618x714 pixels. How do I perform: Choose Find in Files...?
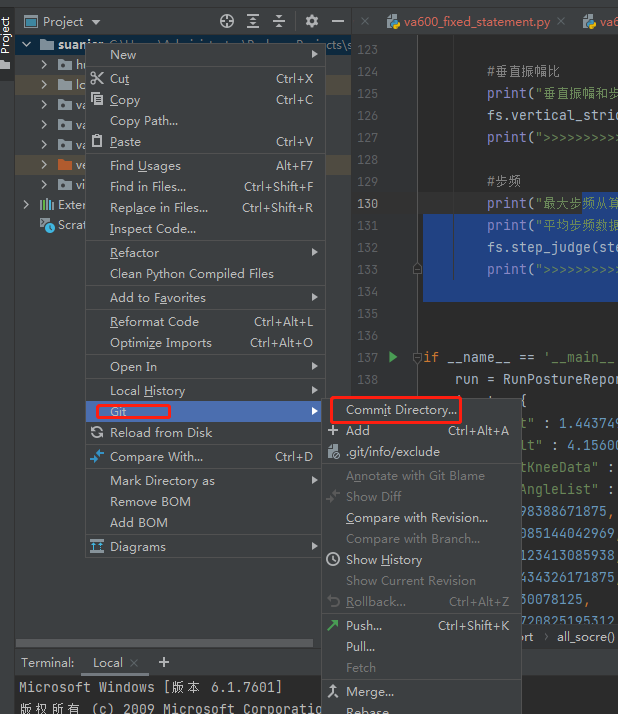point(205,187)
